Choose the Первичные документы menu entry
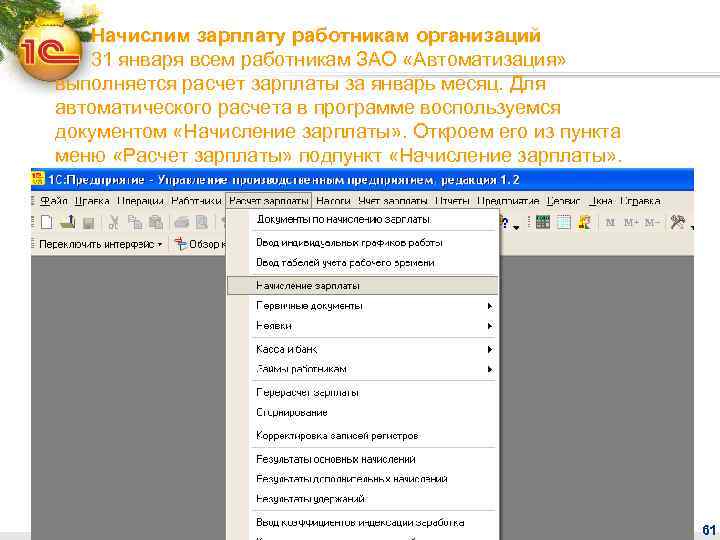Image resolution: width=720 pixels, height=540 pixels. (363, 306)
